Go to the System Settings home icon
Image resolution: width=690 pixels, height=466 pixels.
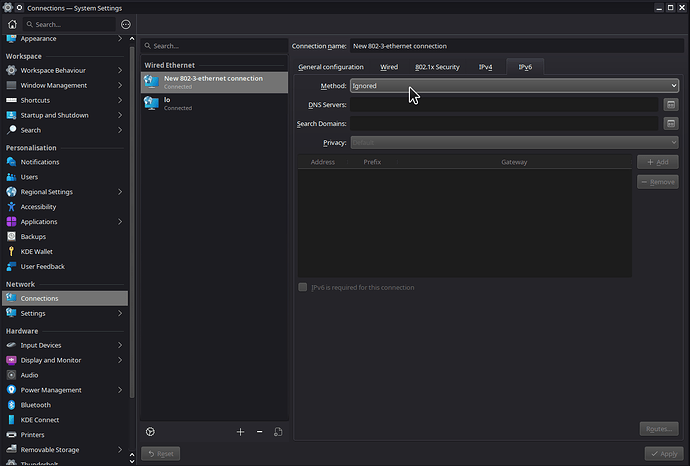click(12, 24)
